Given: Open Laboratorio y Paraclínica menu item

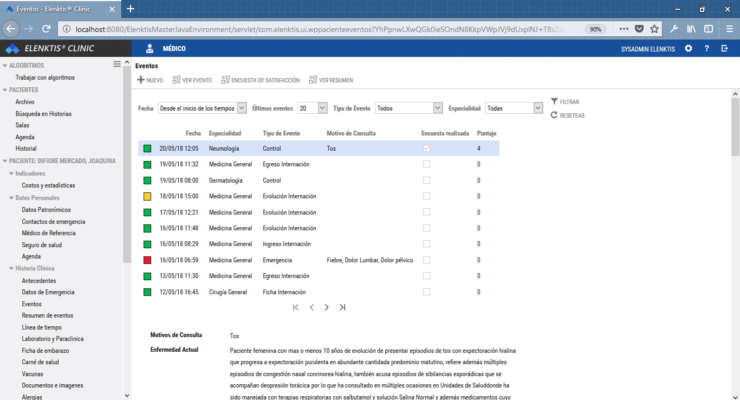Looking at the screenshot, I should (52, 339).
